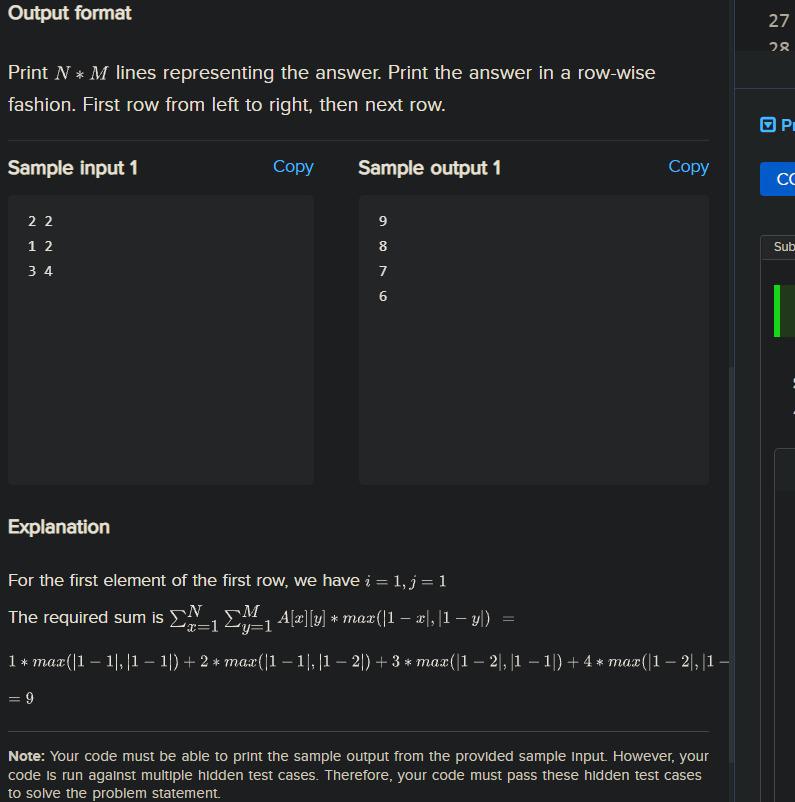Click line number 27 in editor gutter
This screenshot has height=802, width=795.
click(x=779, y=21)
